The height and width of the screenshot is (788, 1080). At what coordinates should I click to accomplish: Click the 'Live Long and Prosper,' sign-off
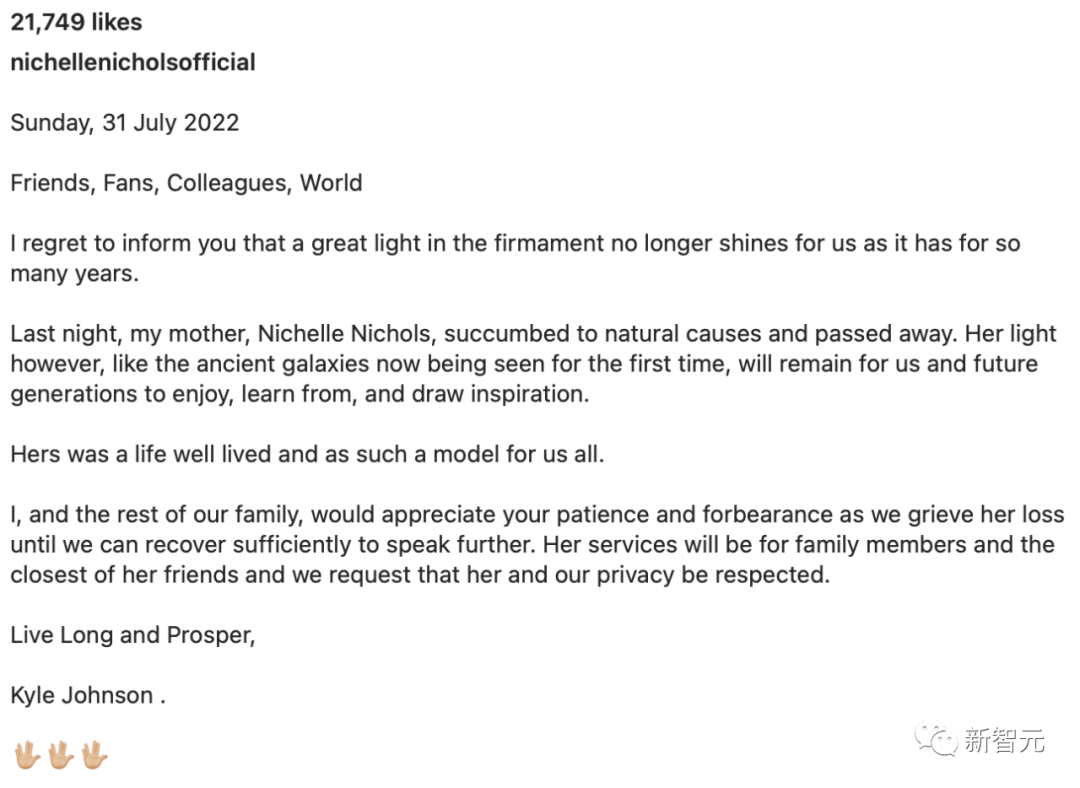pyautogui.click(x=133, y=635)
